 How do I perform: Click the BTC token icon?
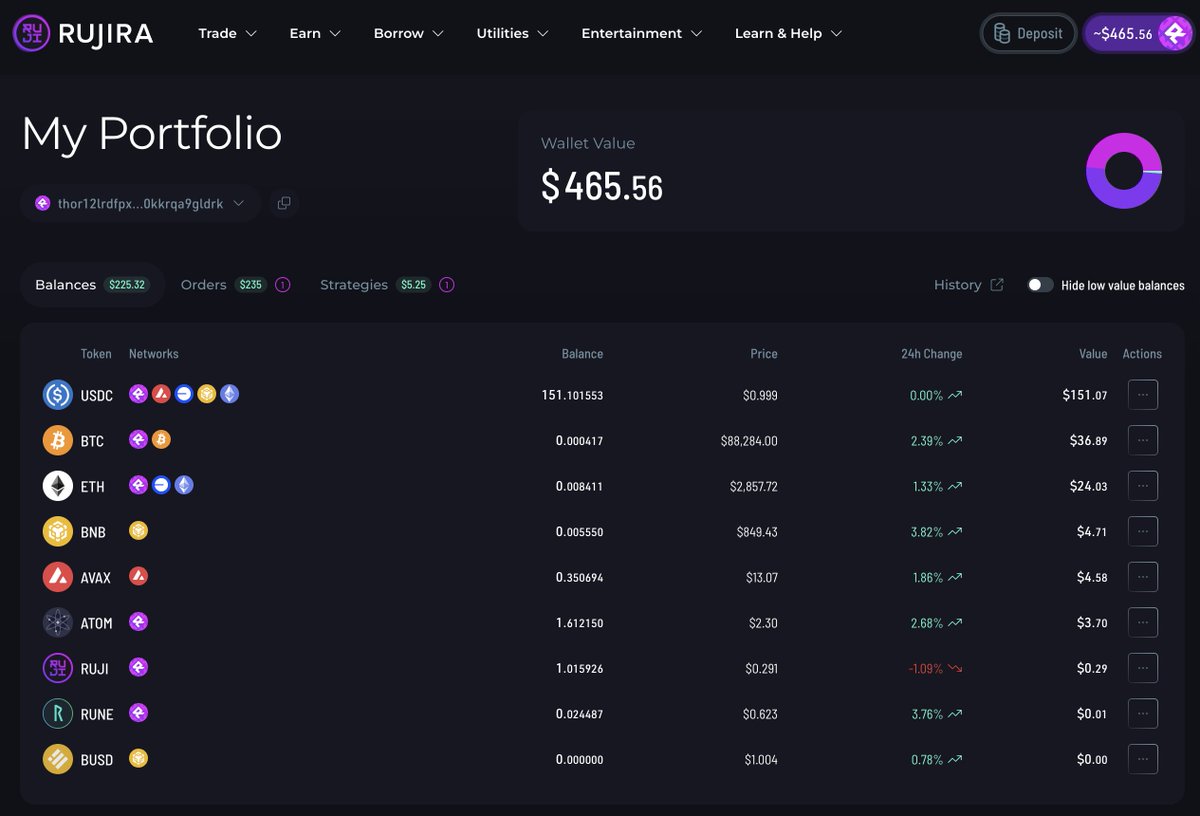coord(58,440)
